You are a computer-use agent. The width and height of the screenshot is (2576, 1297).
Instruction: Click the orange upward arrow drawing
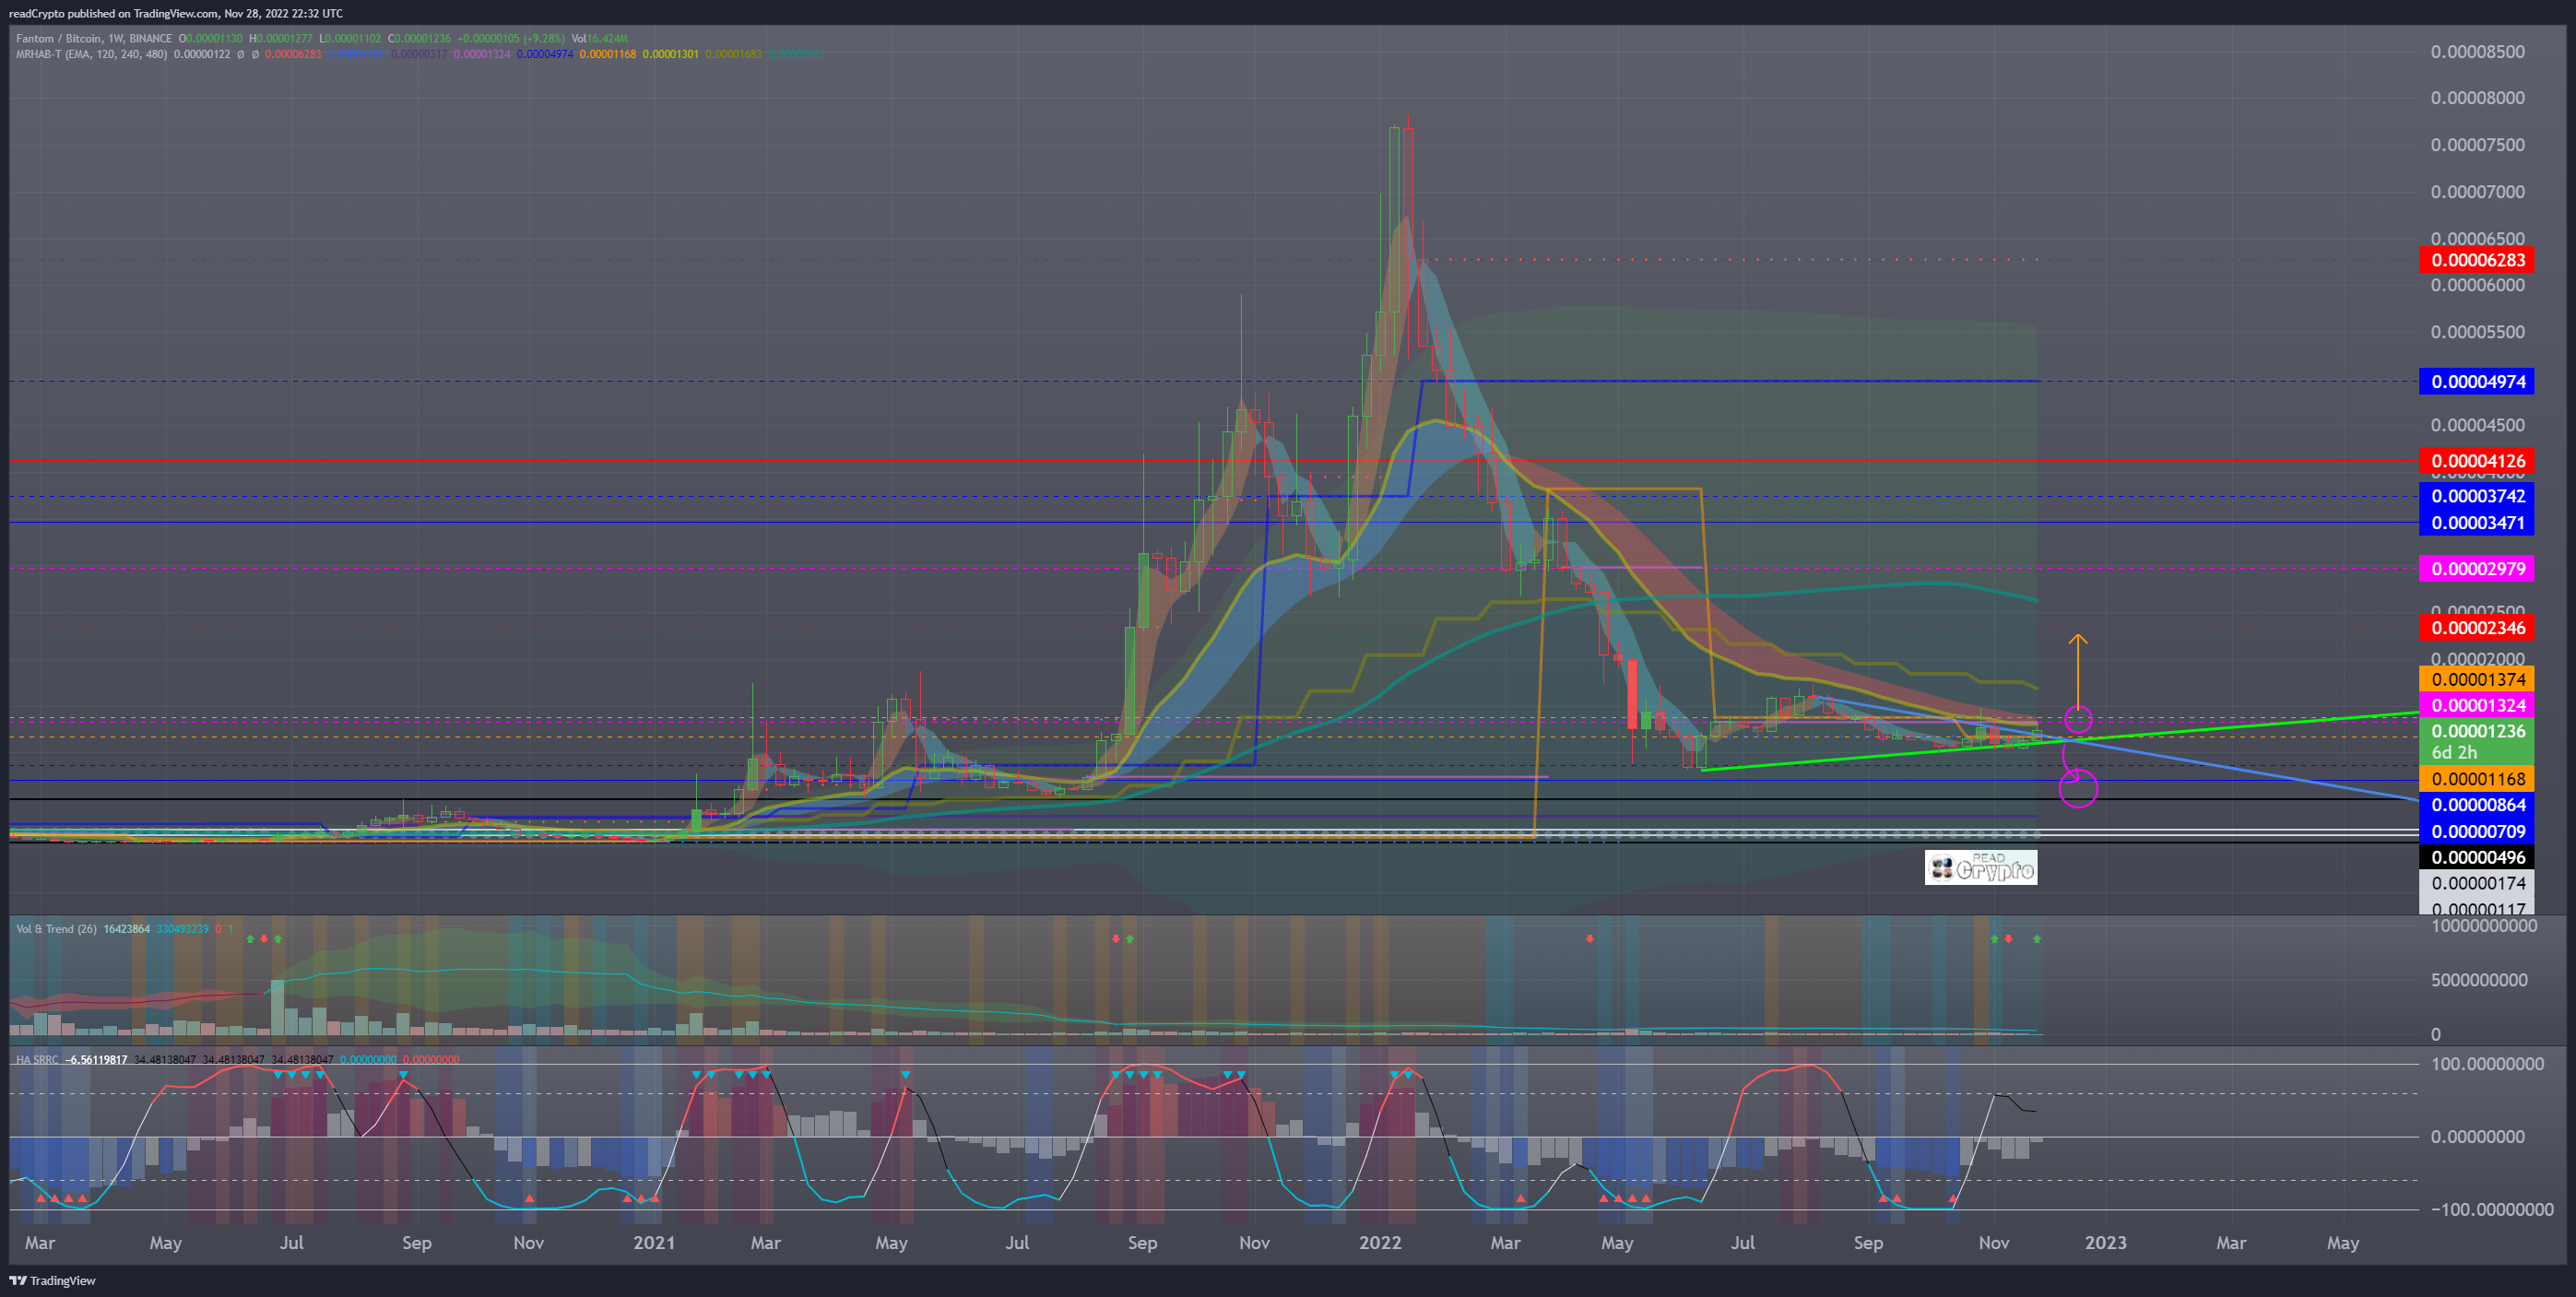point(2077,670)
